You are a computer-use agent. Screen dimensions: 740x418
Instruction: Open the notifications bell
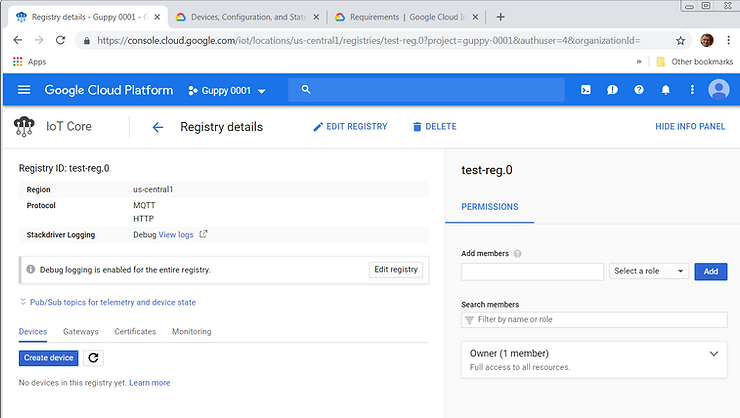coord(665,90)
